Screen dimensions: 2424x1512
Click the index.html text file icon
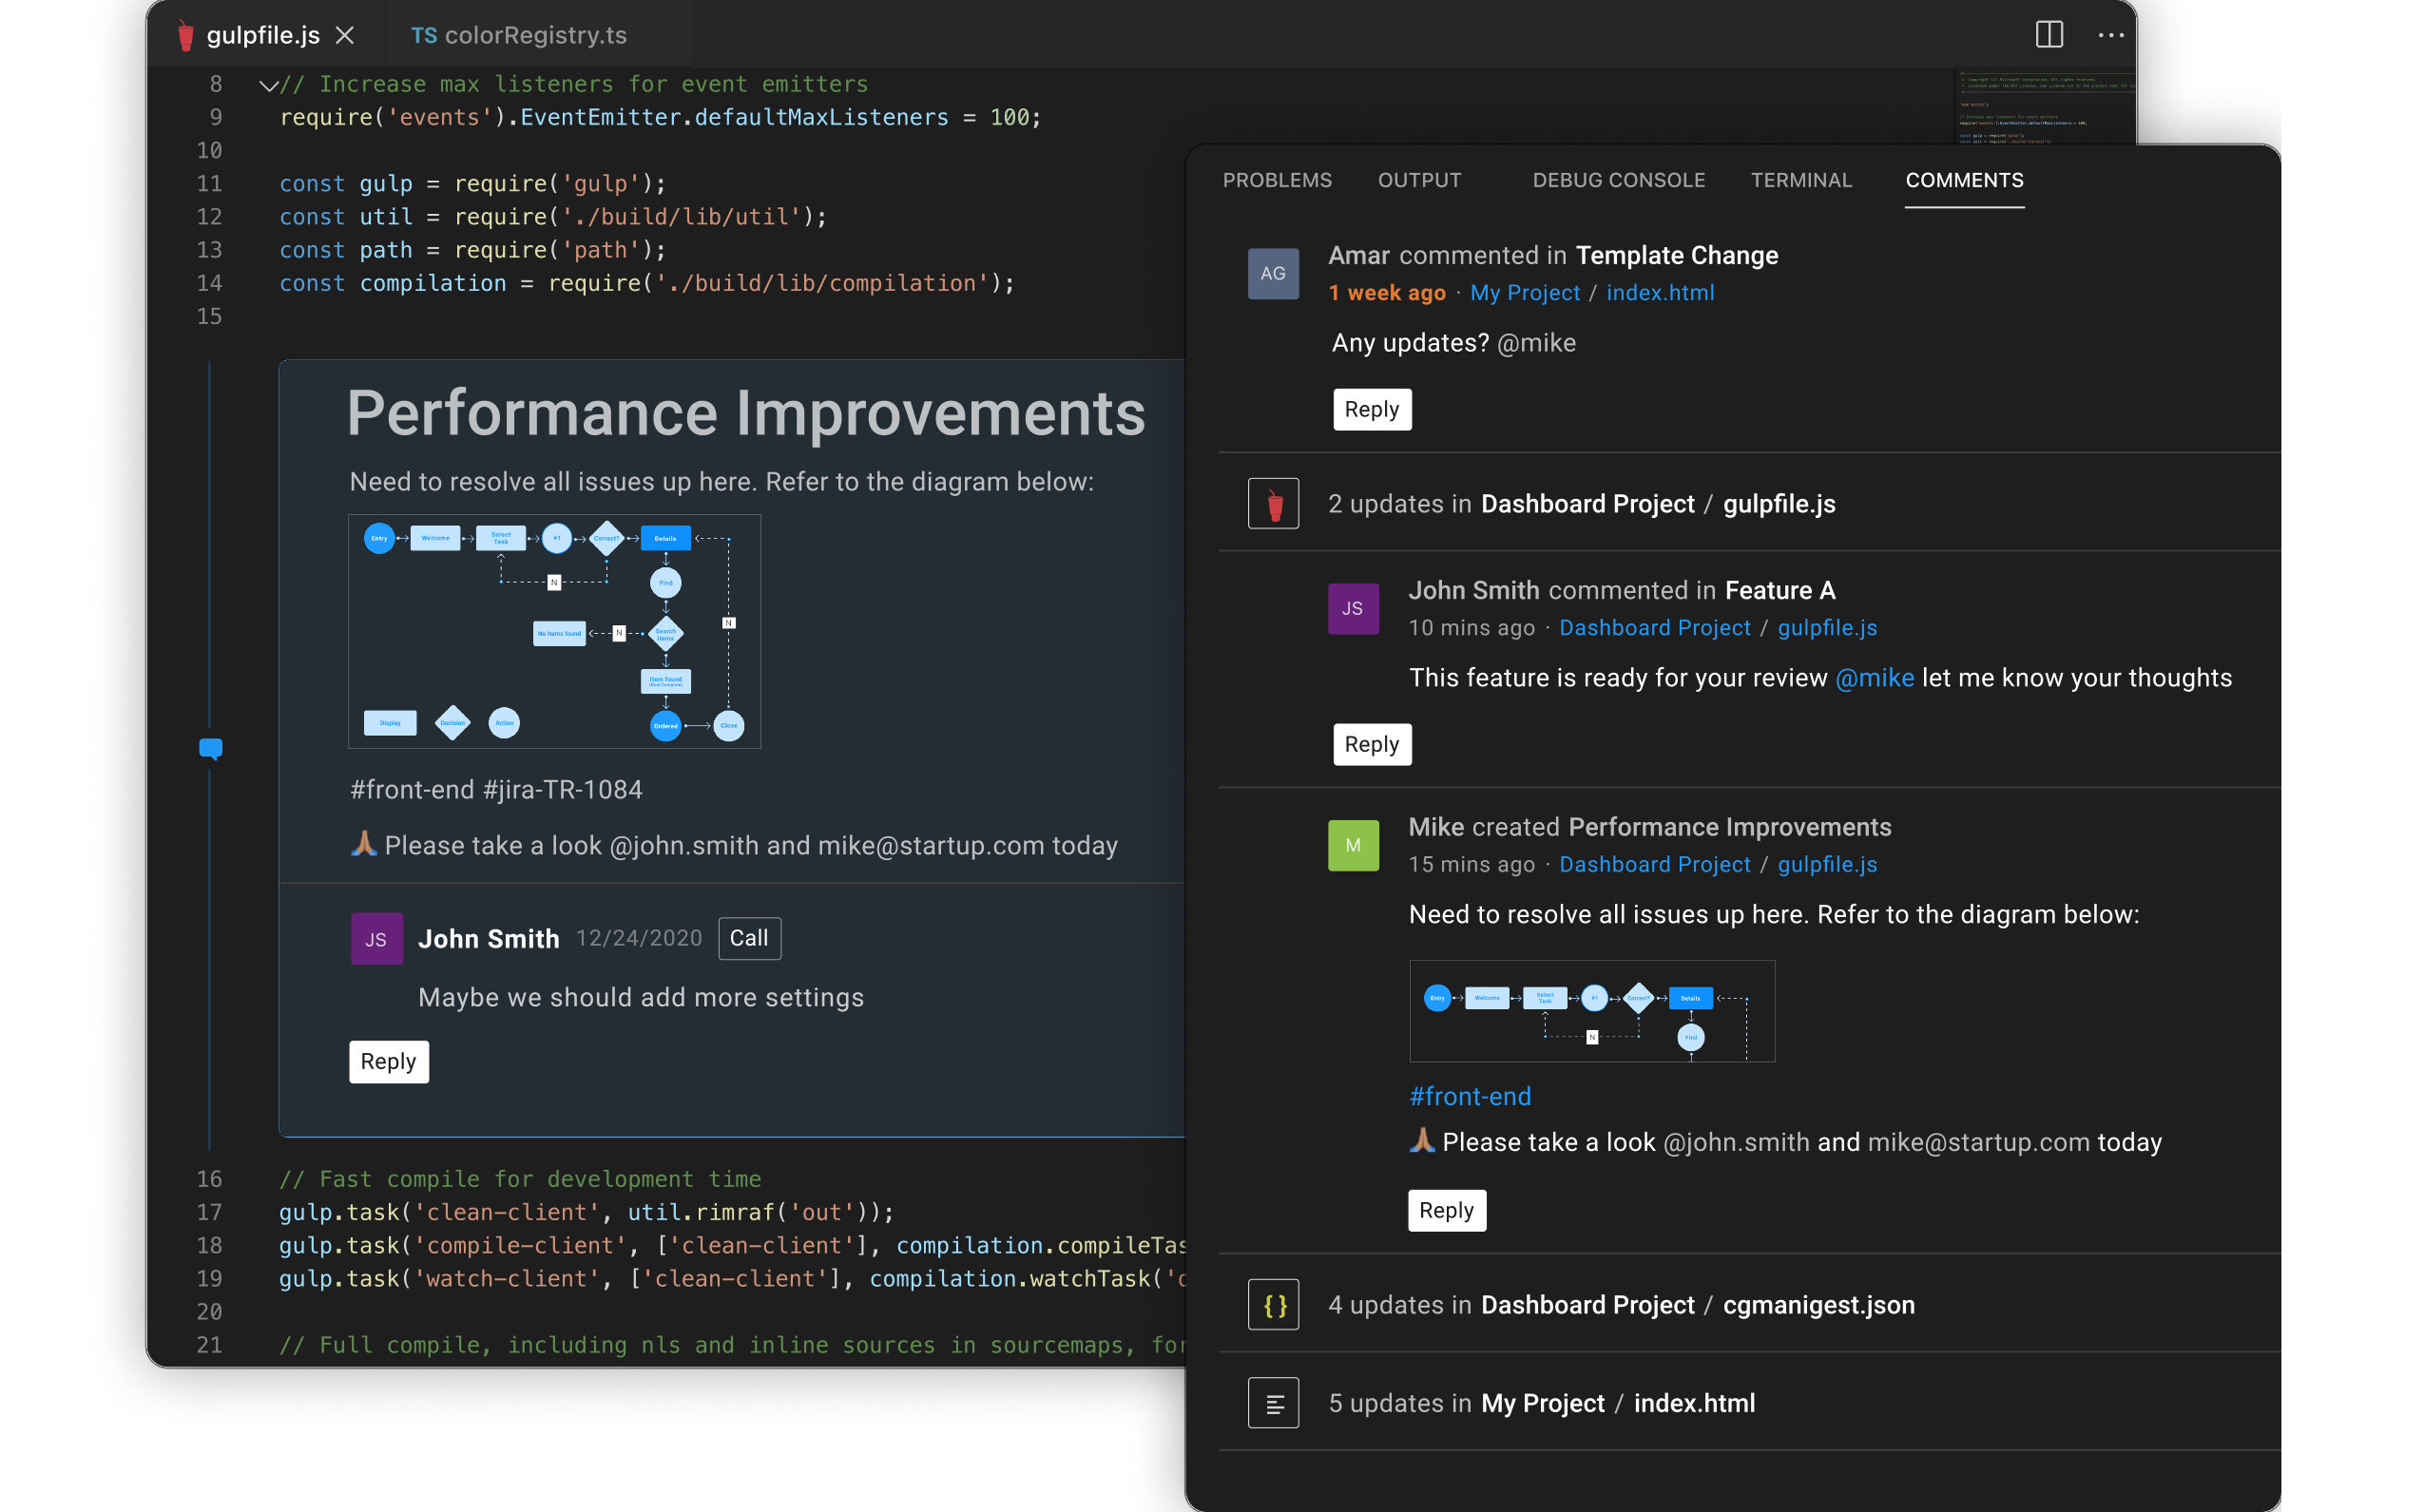point(1273,1403)
